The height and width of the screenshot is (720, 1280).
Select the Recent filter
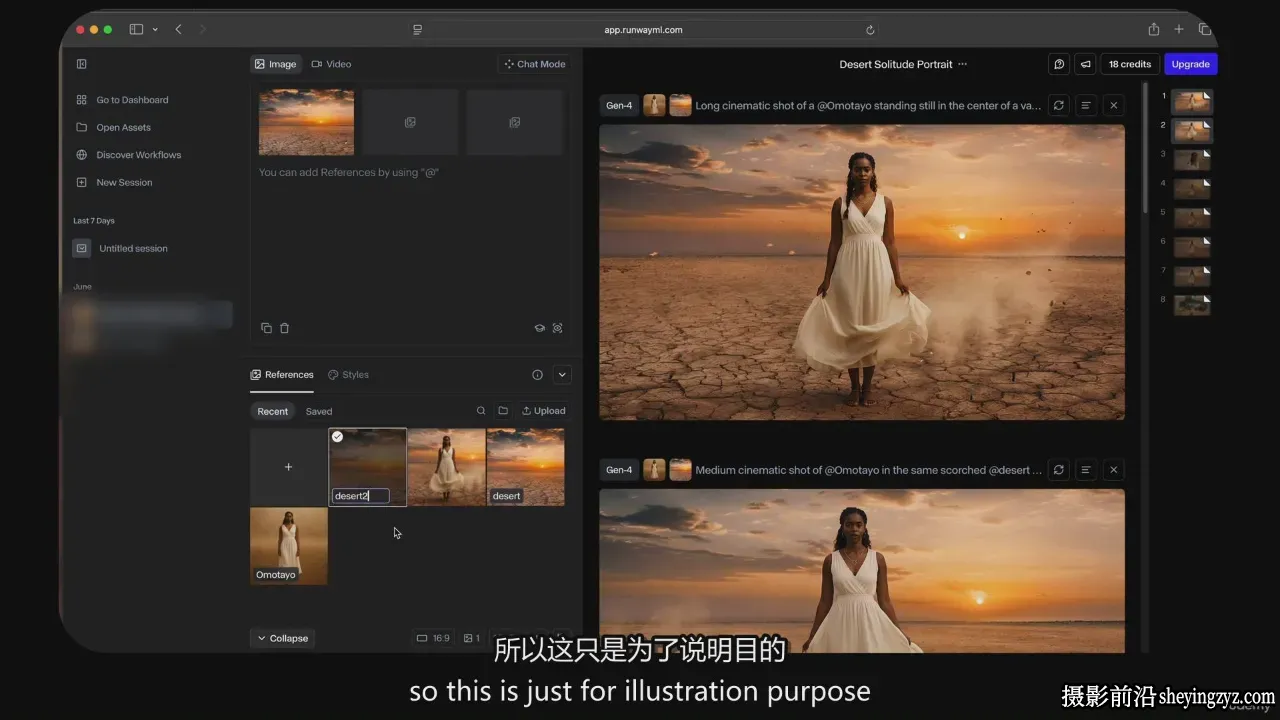[x=272, y=411]
